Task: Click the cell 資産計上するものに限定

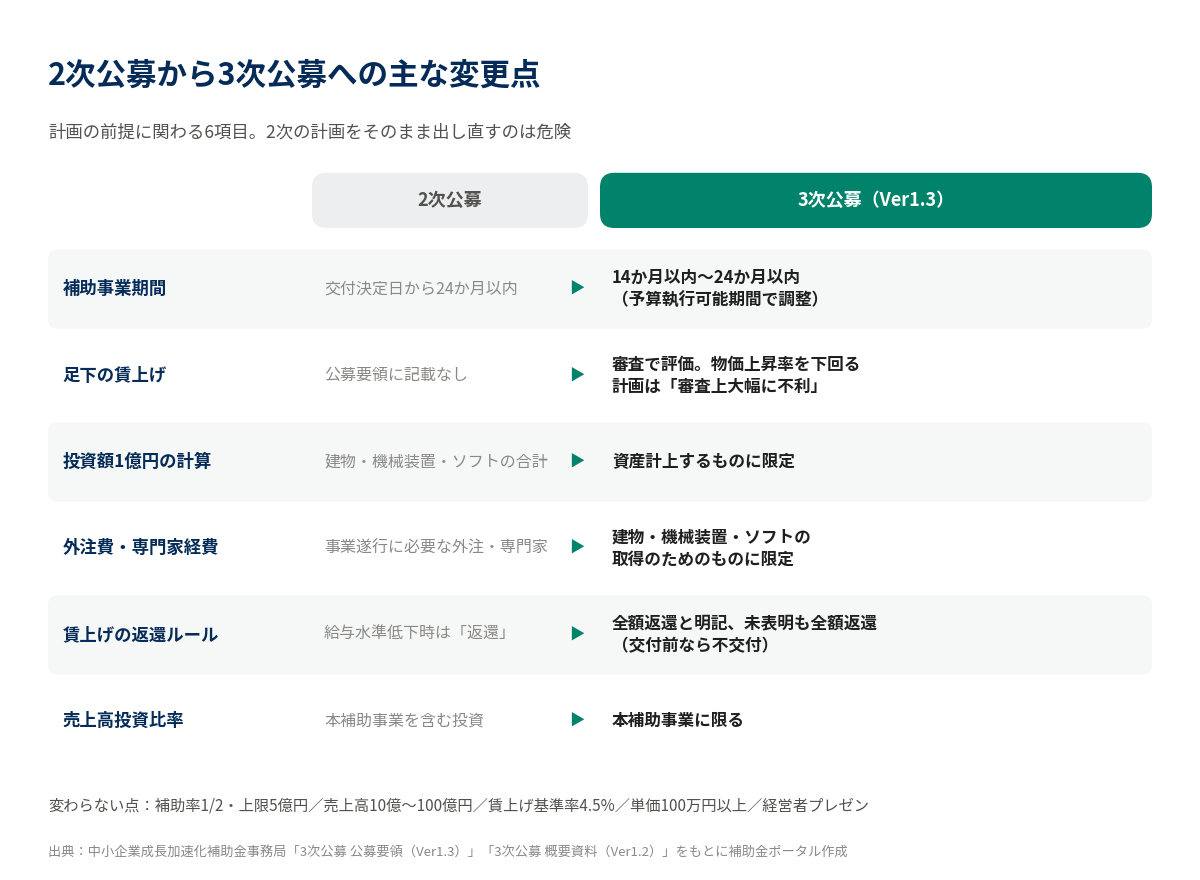Action: click(703, 461)
